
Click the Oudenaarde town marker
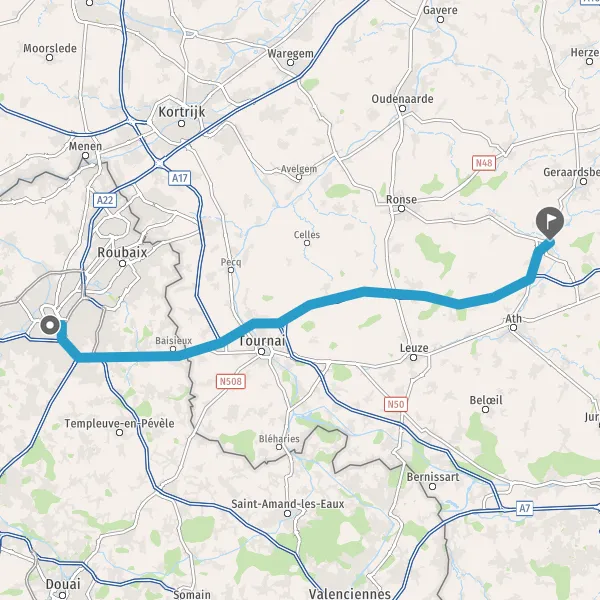coord(402,108)
